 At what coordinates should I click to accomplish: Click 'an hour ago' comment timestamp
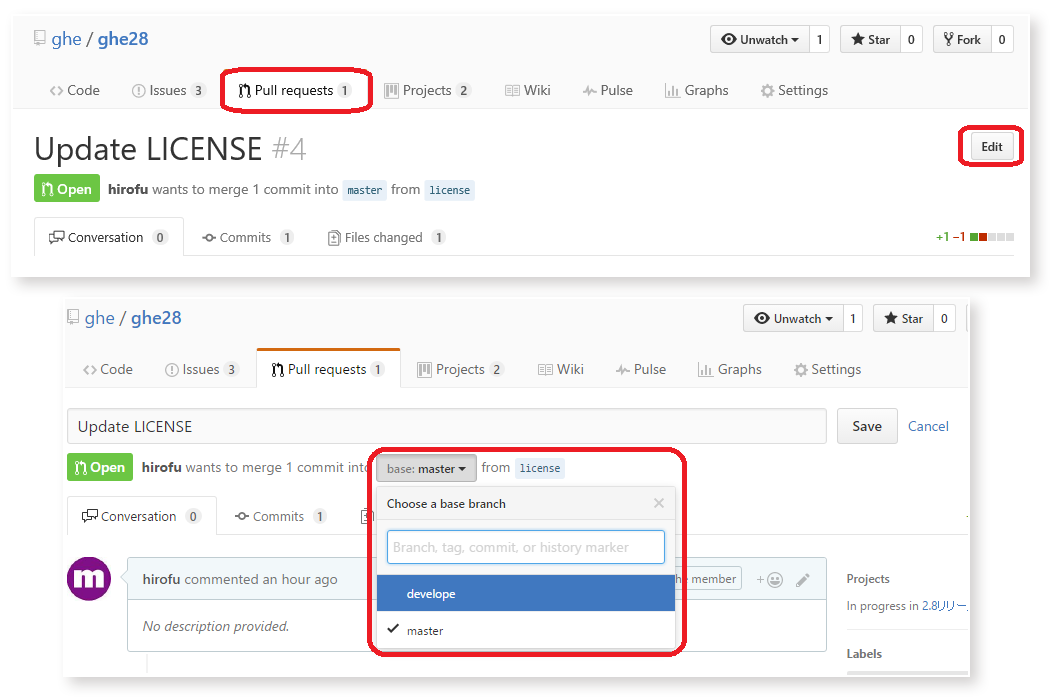pos(299,579)
